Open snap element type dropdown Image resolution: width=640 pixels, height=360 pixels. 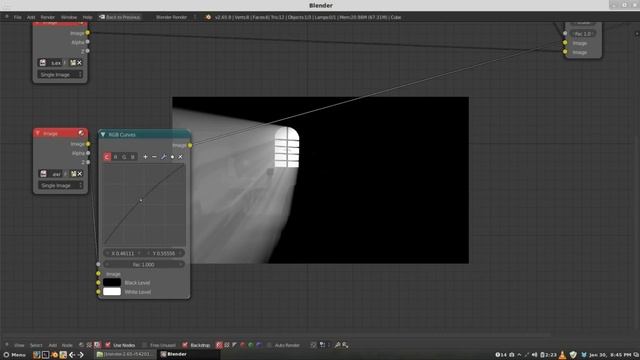(324, 345)
